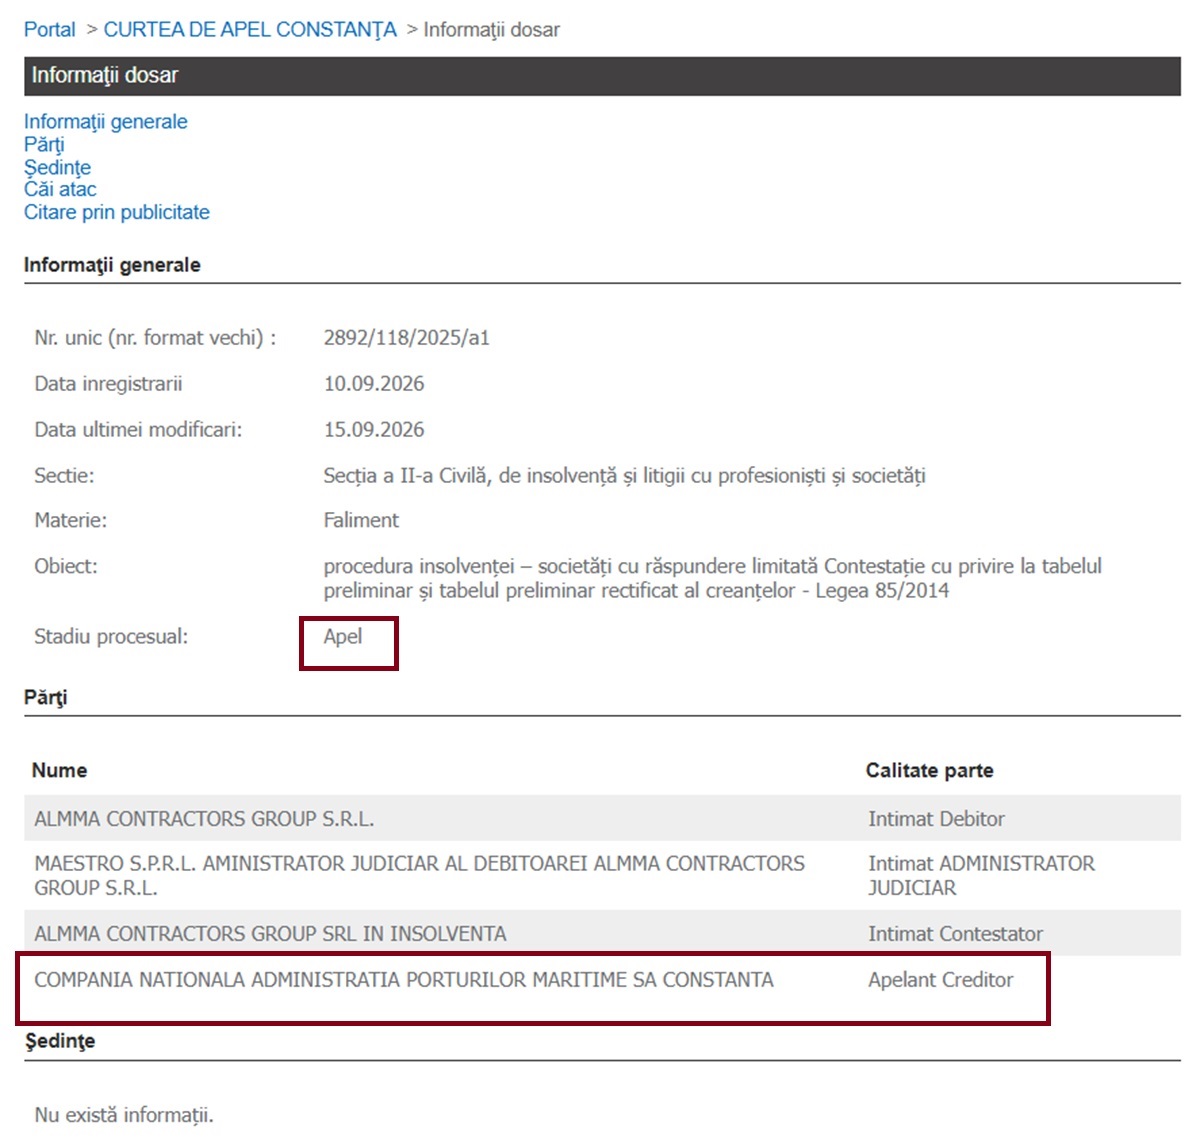Select the Intimat ADMINISTRATOR JUDICIAR role
The width and height of the screenshot is (1200, 1145).
981,875
